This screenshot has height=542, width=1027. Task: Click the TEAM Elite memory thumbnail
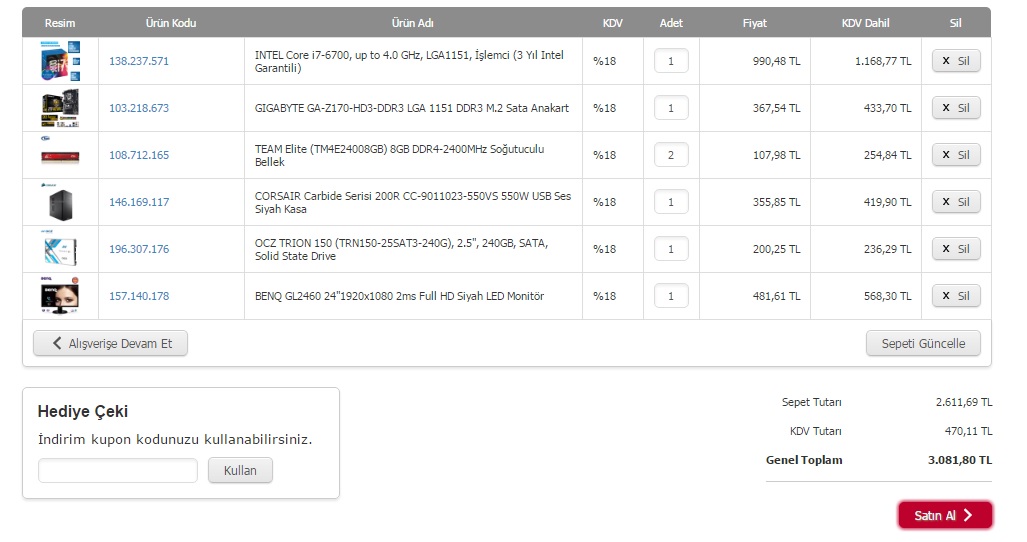60,155
